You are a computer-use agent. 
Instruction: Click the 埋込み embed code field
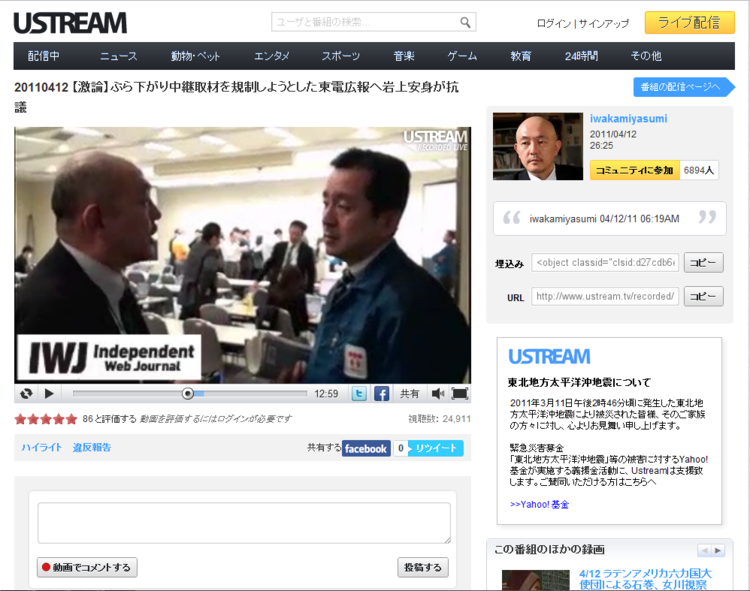[x=605, y=263]
